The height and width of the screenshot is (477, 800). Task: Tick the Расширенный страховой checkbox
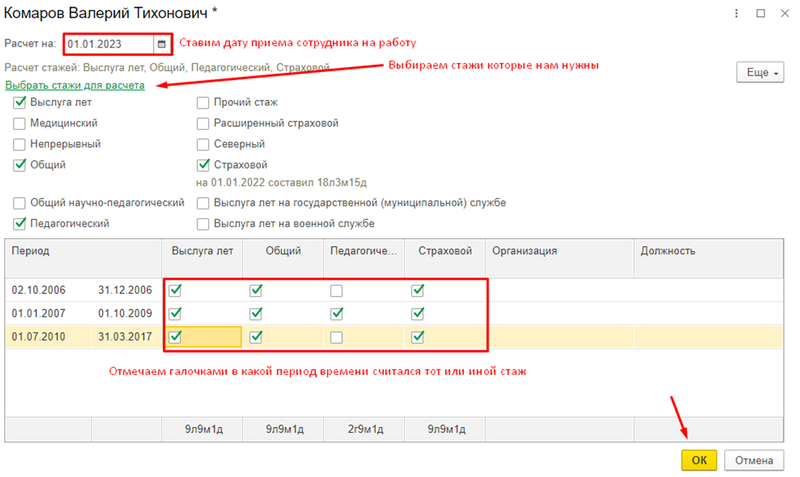click(x=203, y=123)
